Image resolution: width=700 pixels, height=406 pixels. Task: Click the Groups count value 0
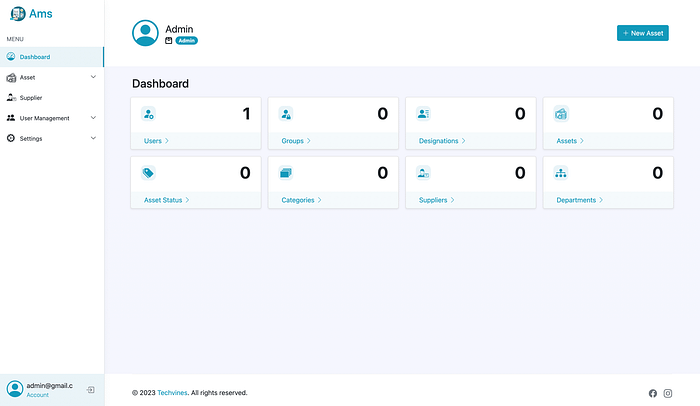(x=383, y=114)
